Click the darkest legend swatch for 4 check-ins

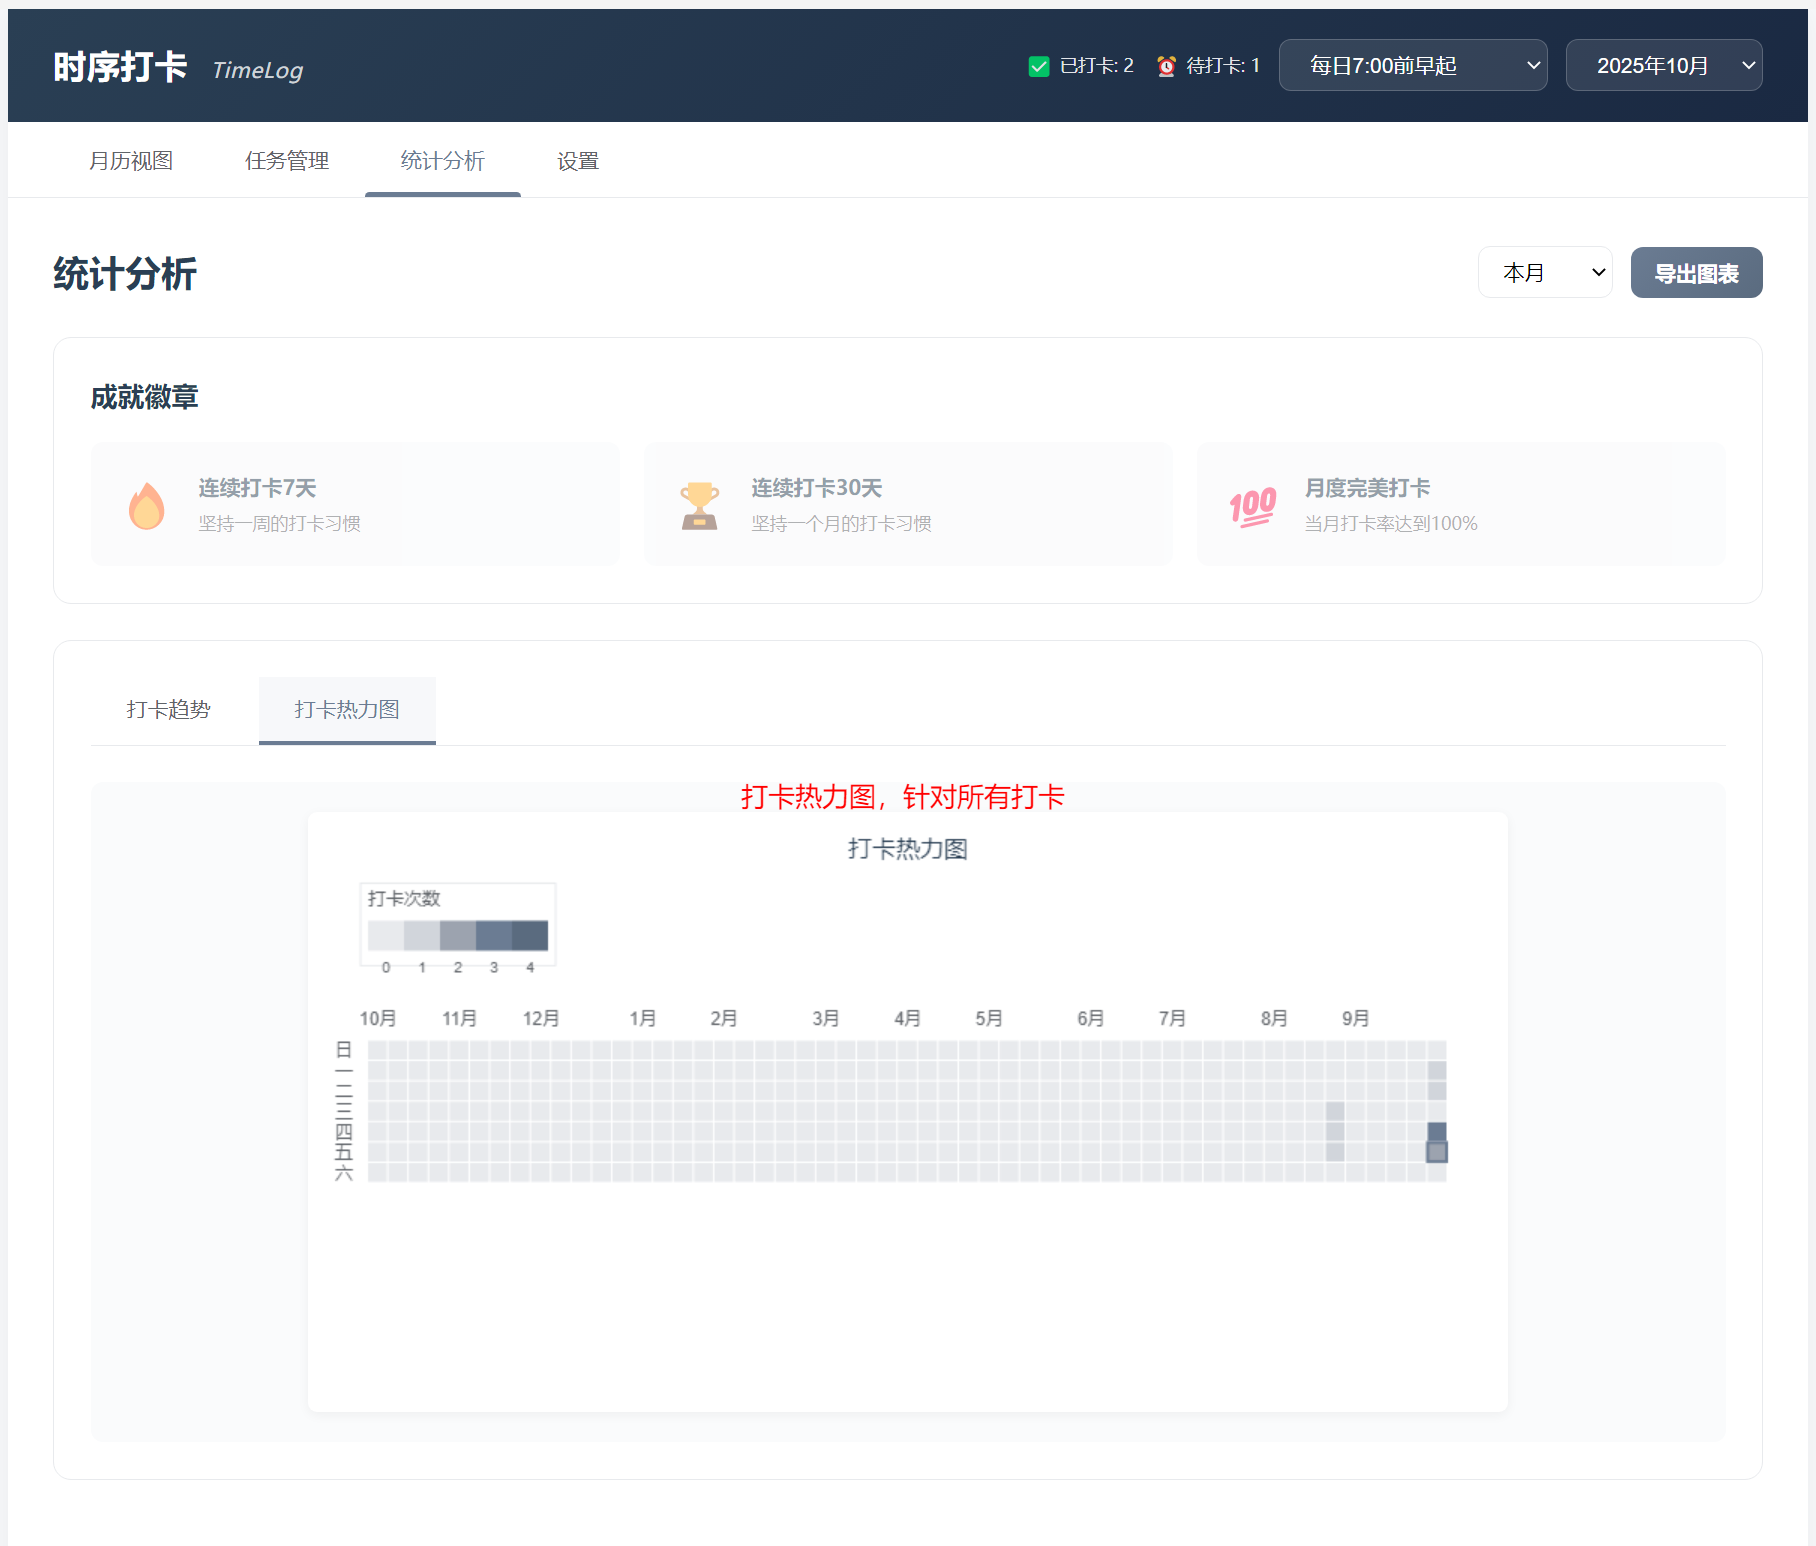pyautogui.click(x=530, y=935)
